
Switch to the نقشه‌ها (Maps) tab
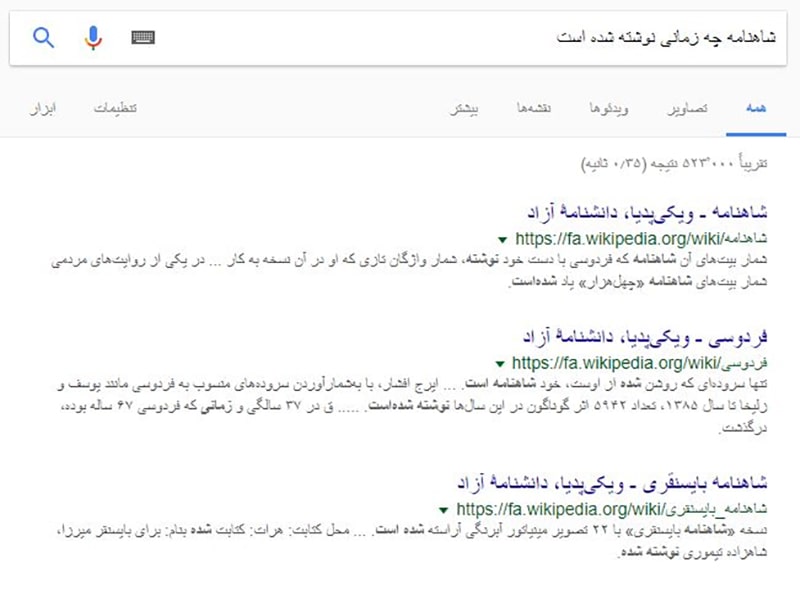pyautogui.click(x=534, y=108)
